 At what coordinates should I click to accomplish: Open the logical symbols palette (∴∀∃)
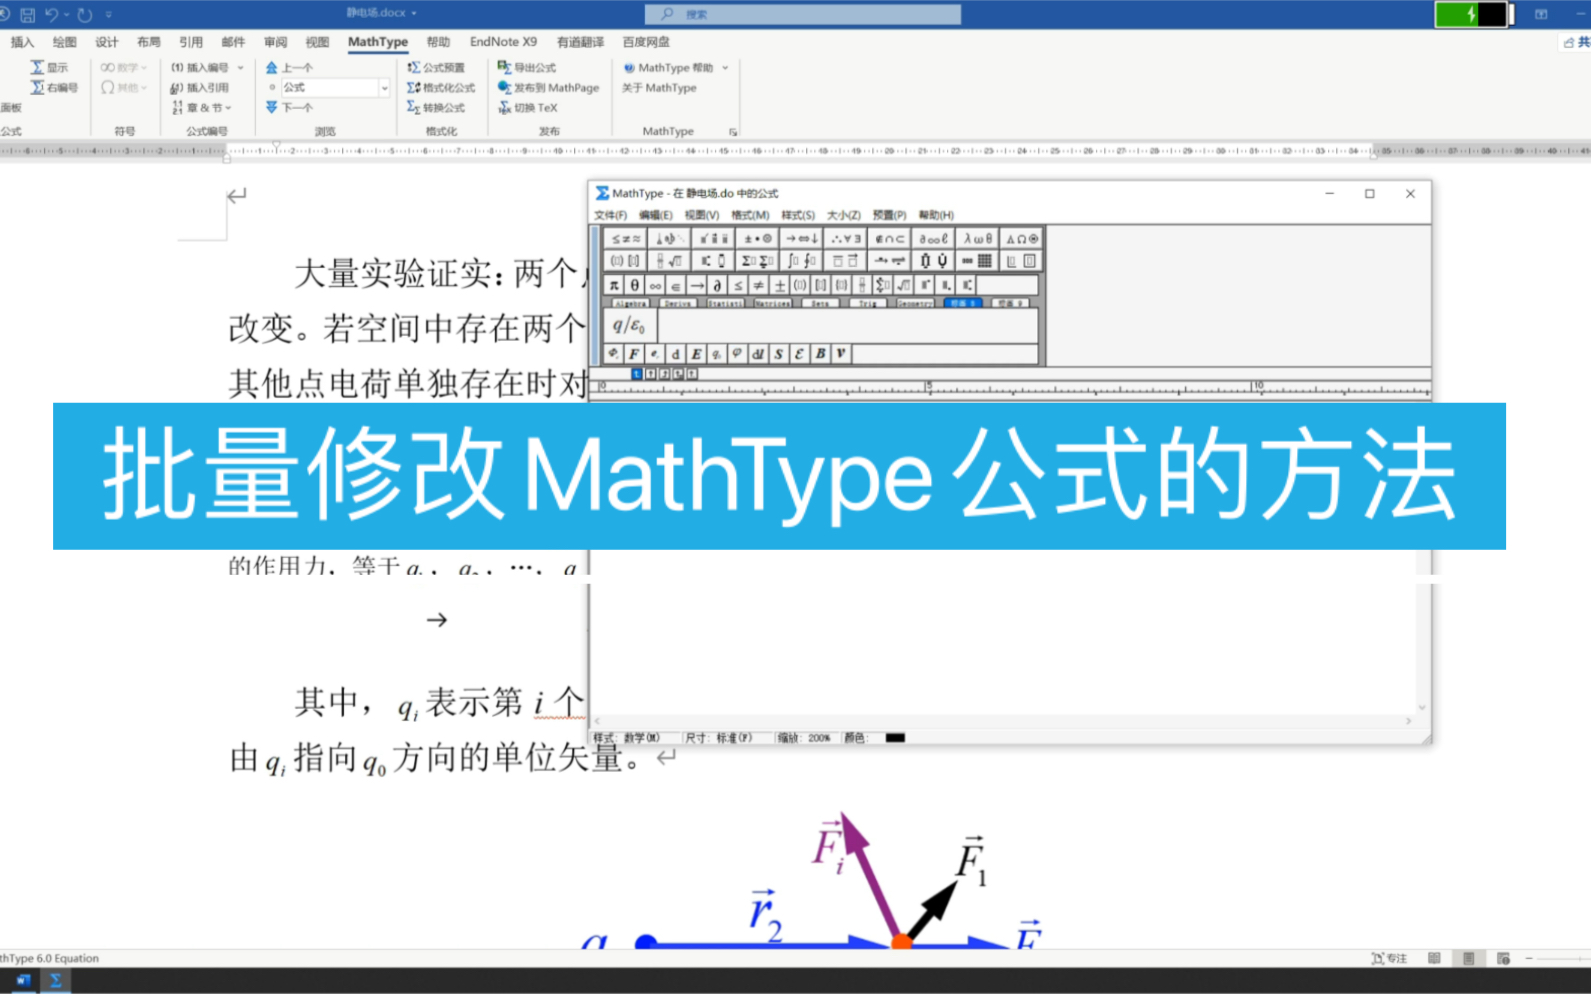pos(845,239)
